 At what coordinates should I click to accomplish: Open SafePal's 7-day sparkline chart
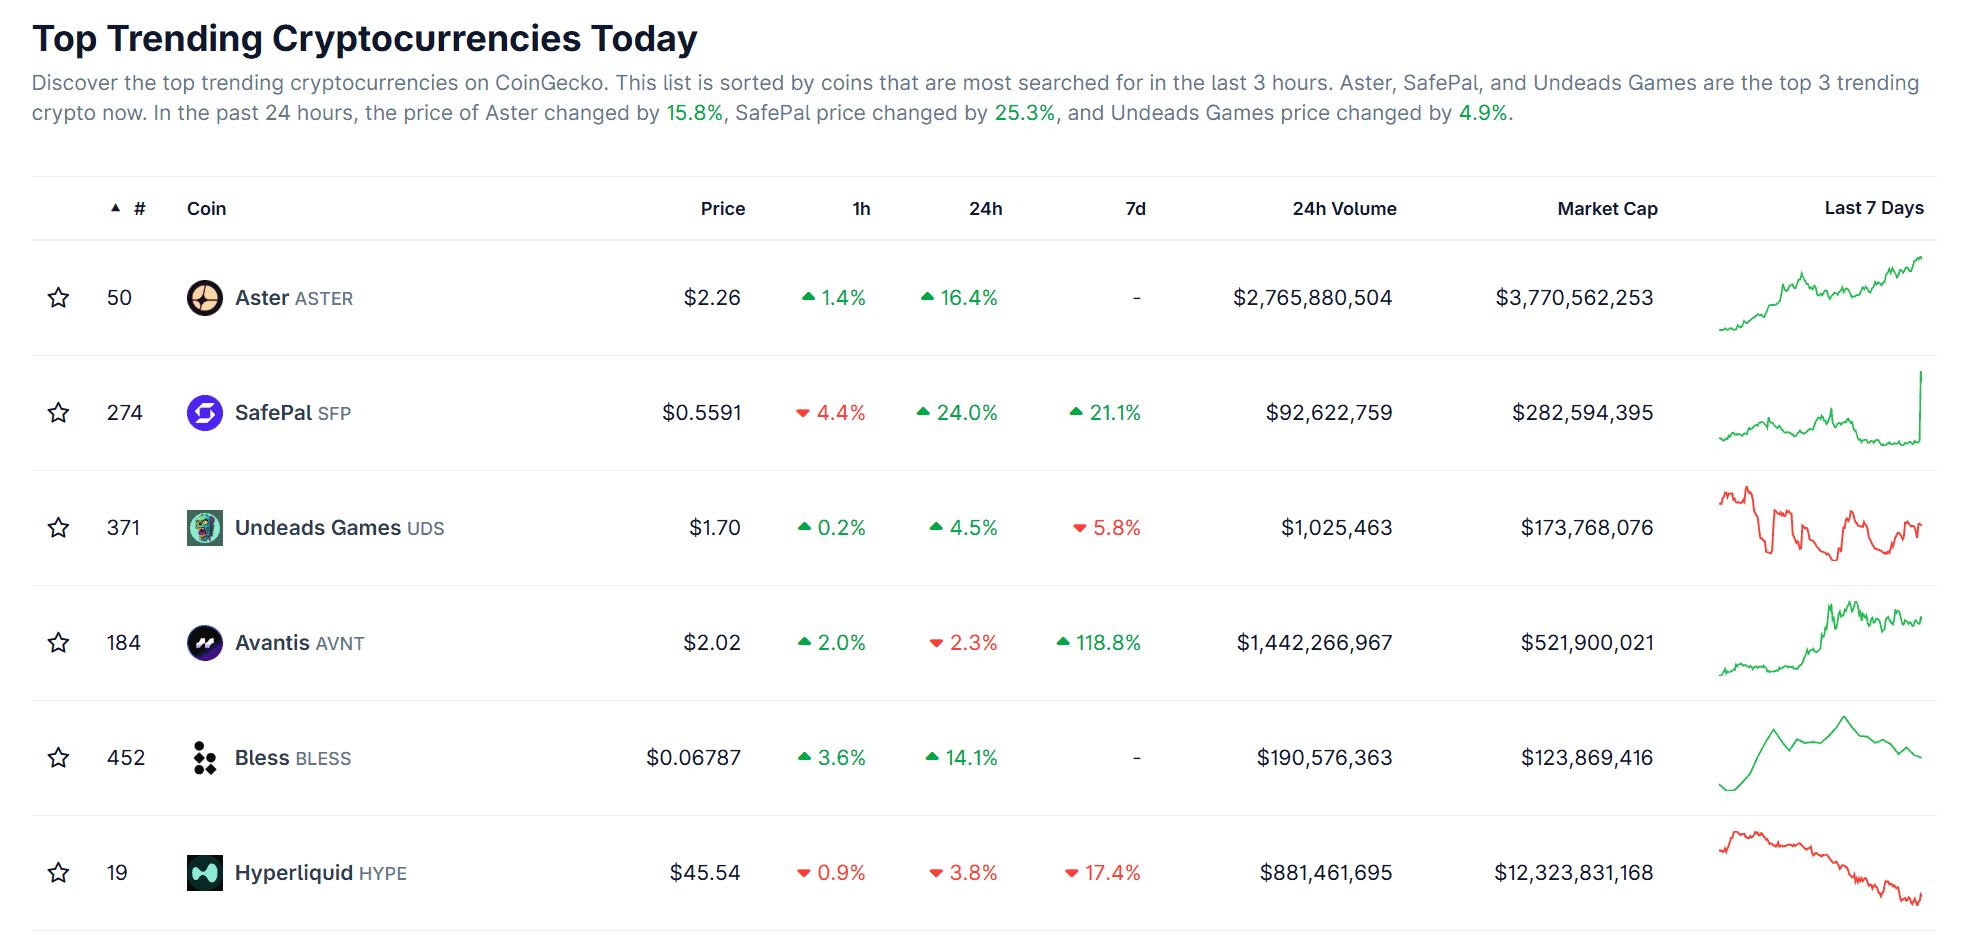point(1820,412)
